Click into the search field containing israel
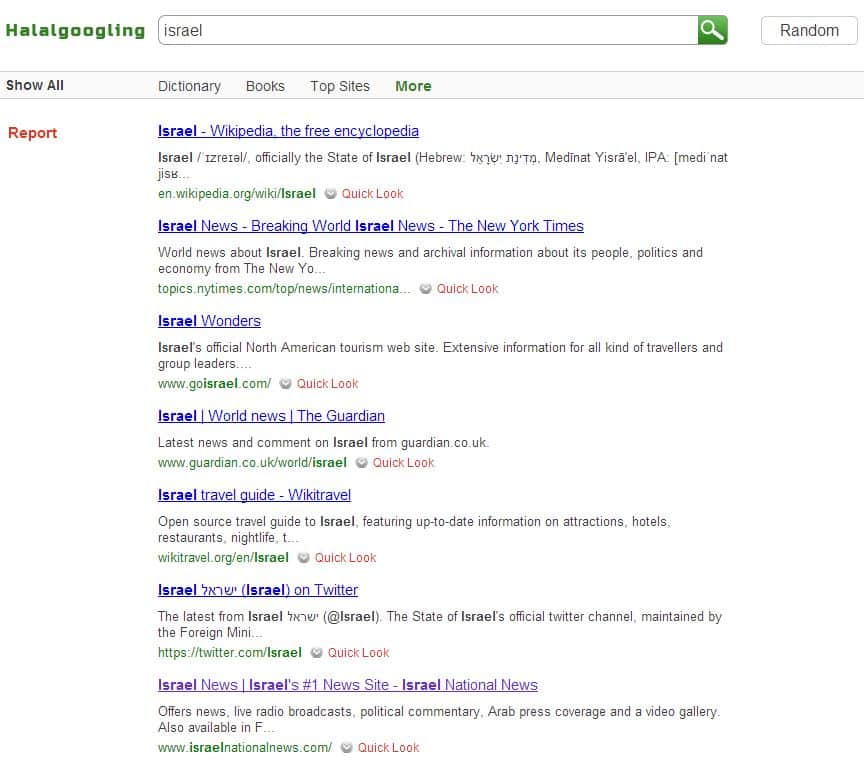The width and height of the screenshot is (864, 768). (x=428, y=30)
